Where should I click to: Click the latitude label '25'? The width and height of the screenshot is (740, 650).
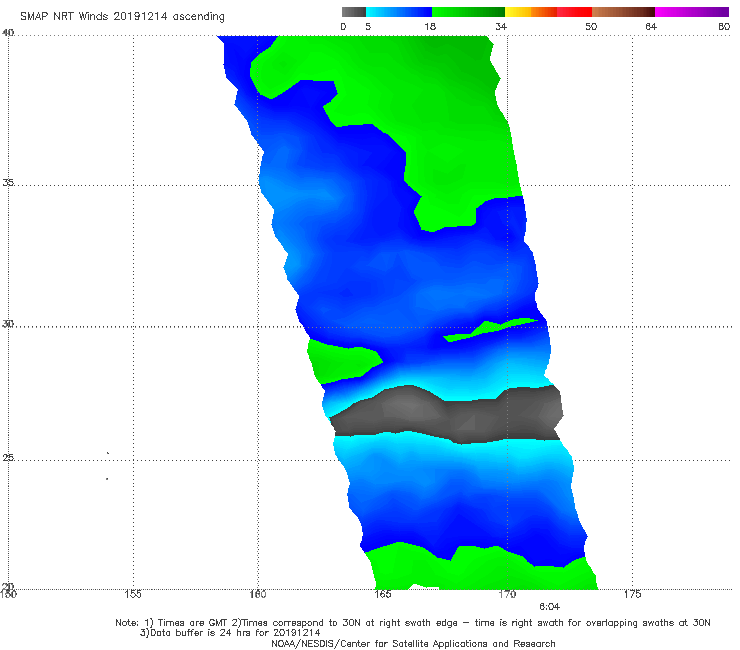click(x=8, y=457)
